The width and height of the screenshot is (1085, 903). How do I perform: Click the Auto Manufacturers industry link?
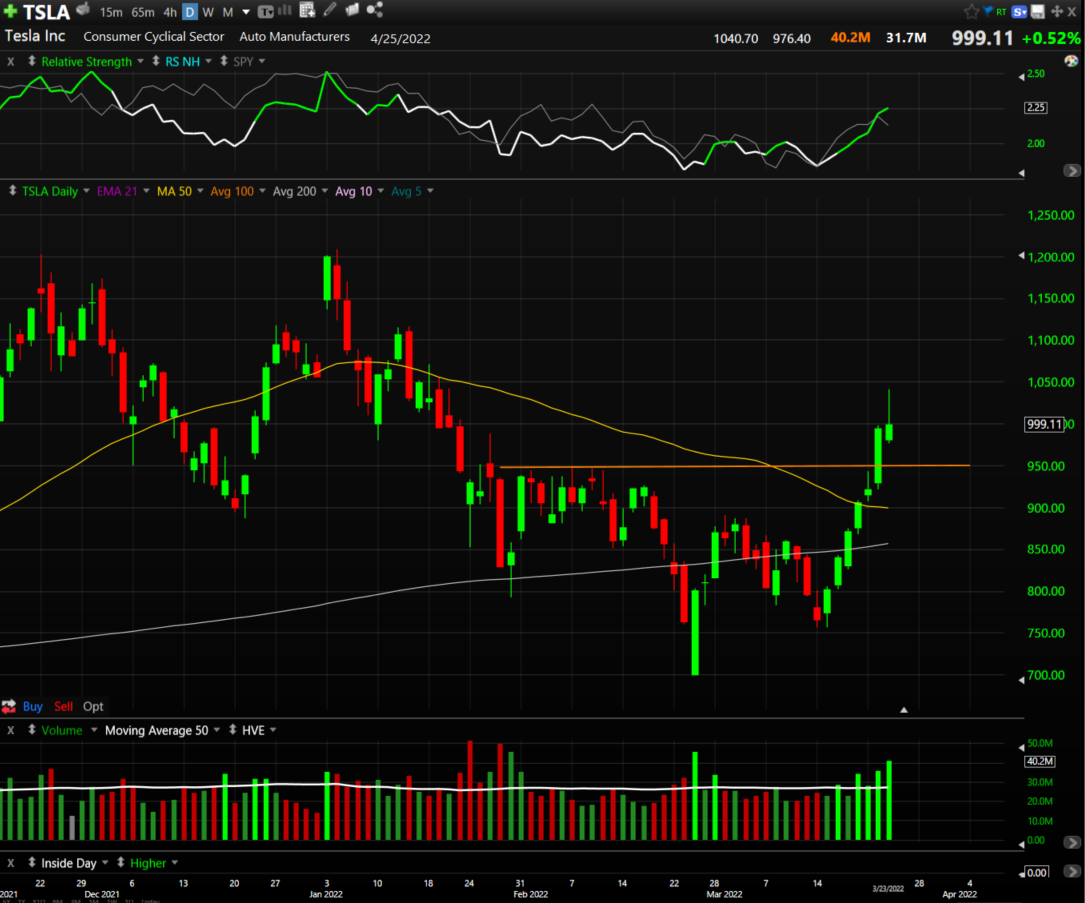click(295, 37)
